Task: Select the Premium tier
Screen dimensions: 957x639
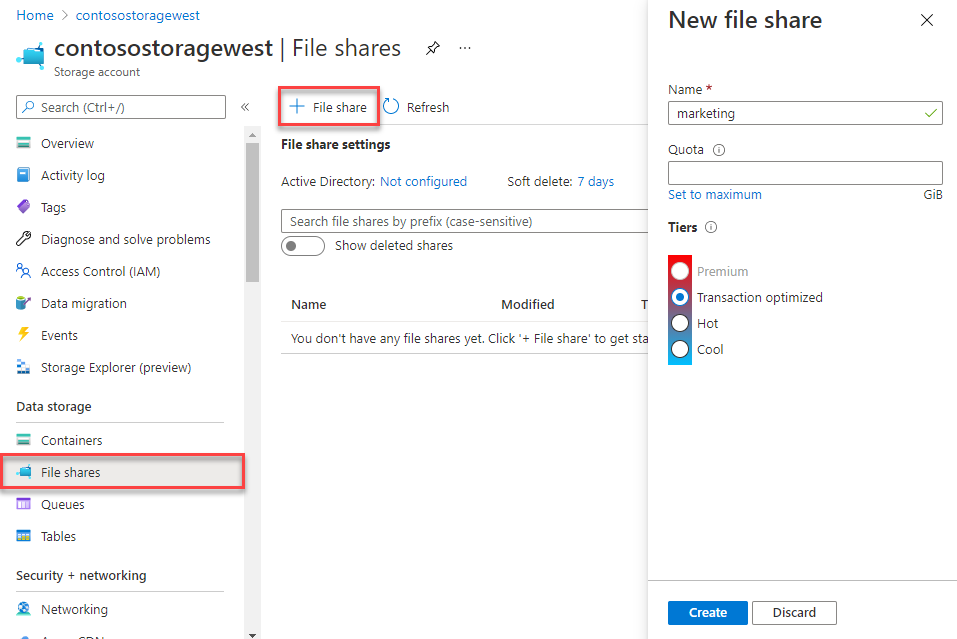Action: click(x=679, y=270)
